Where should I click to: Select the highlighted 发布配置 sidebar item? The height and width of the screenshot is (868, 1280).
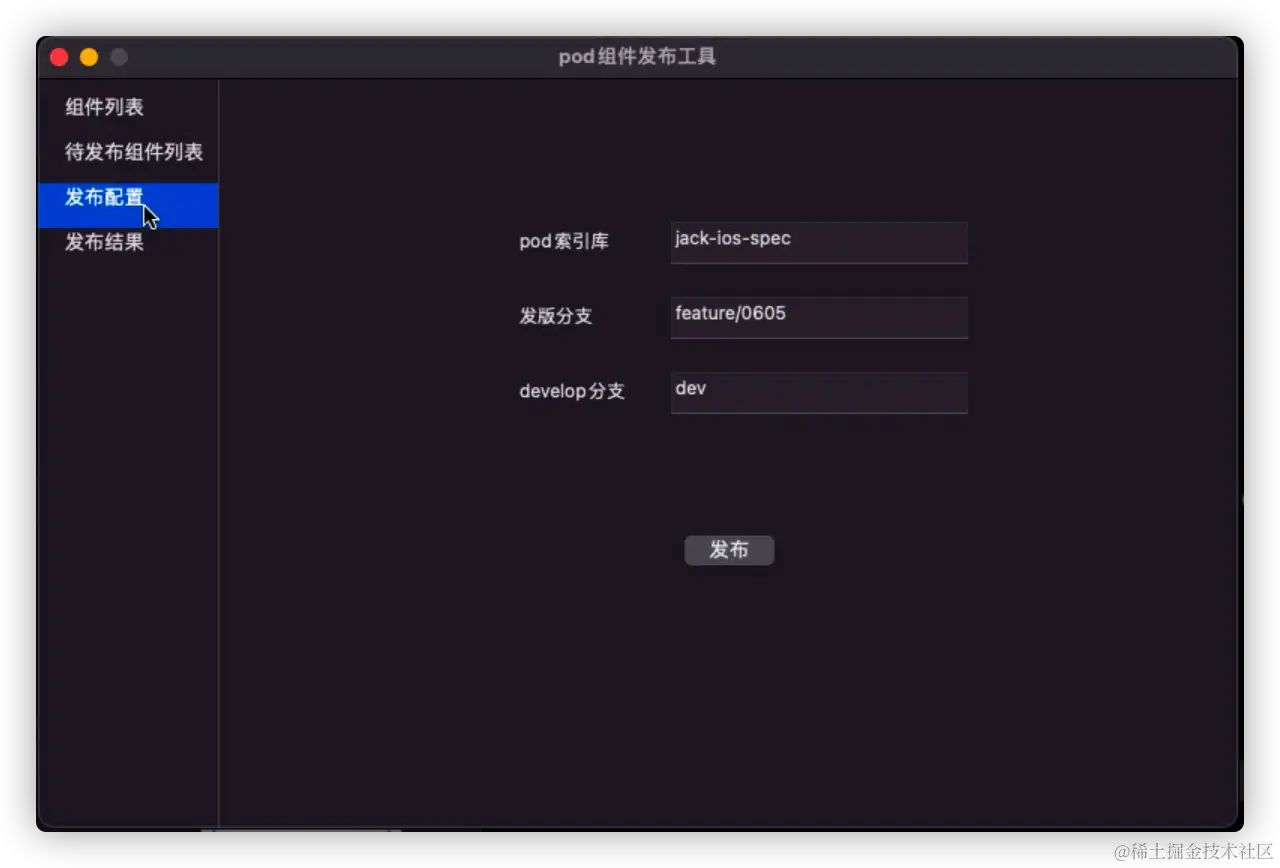[128, 205]
